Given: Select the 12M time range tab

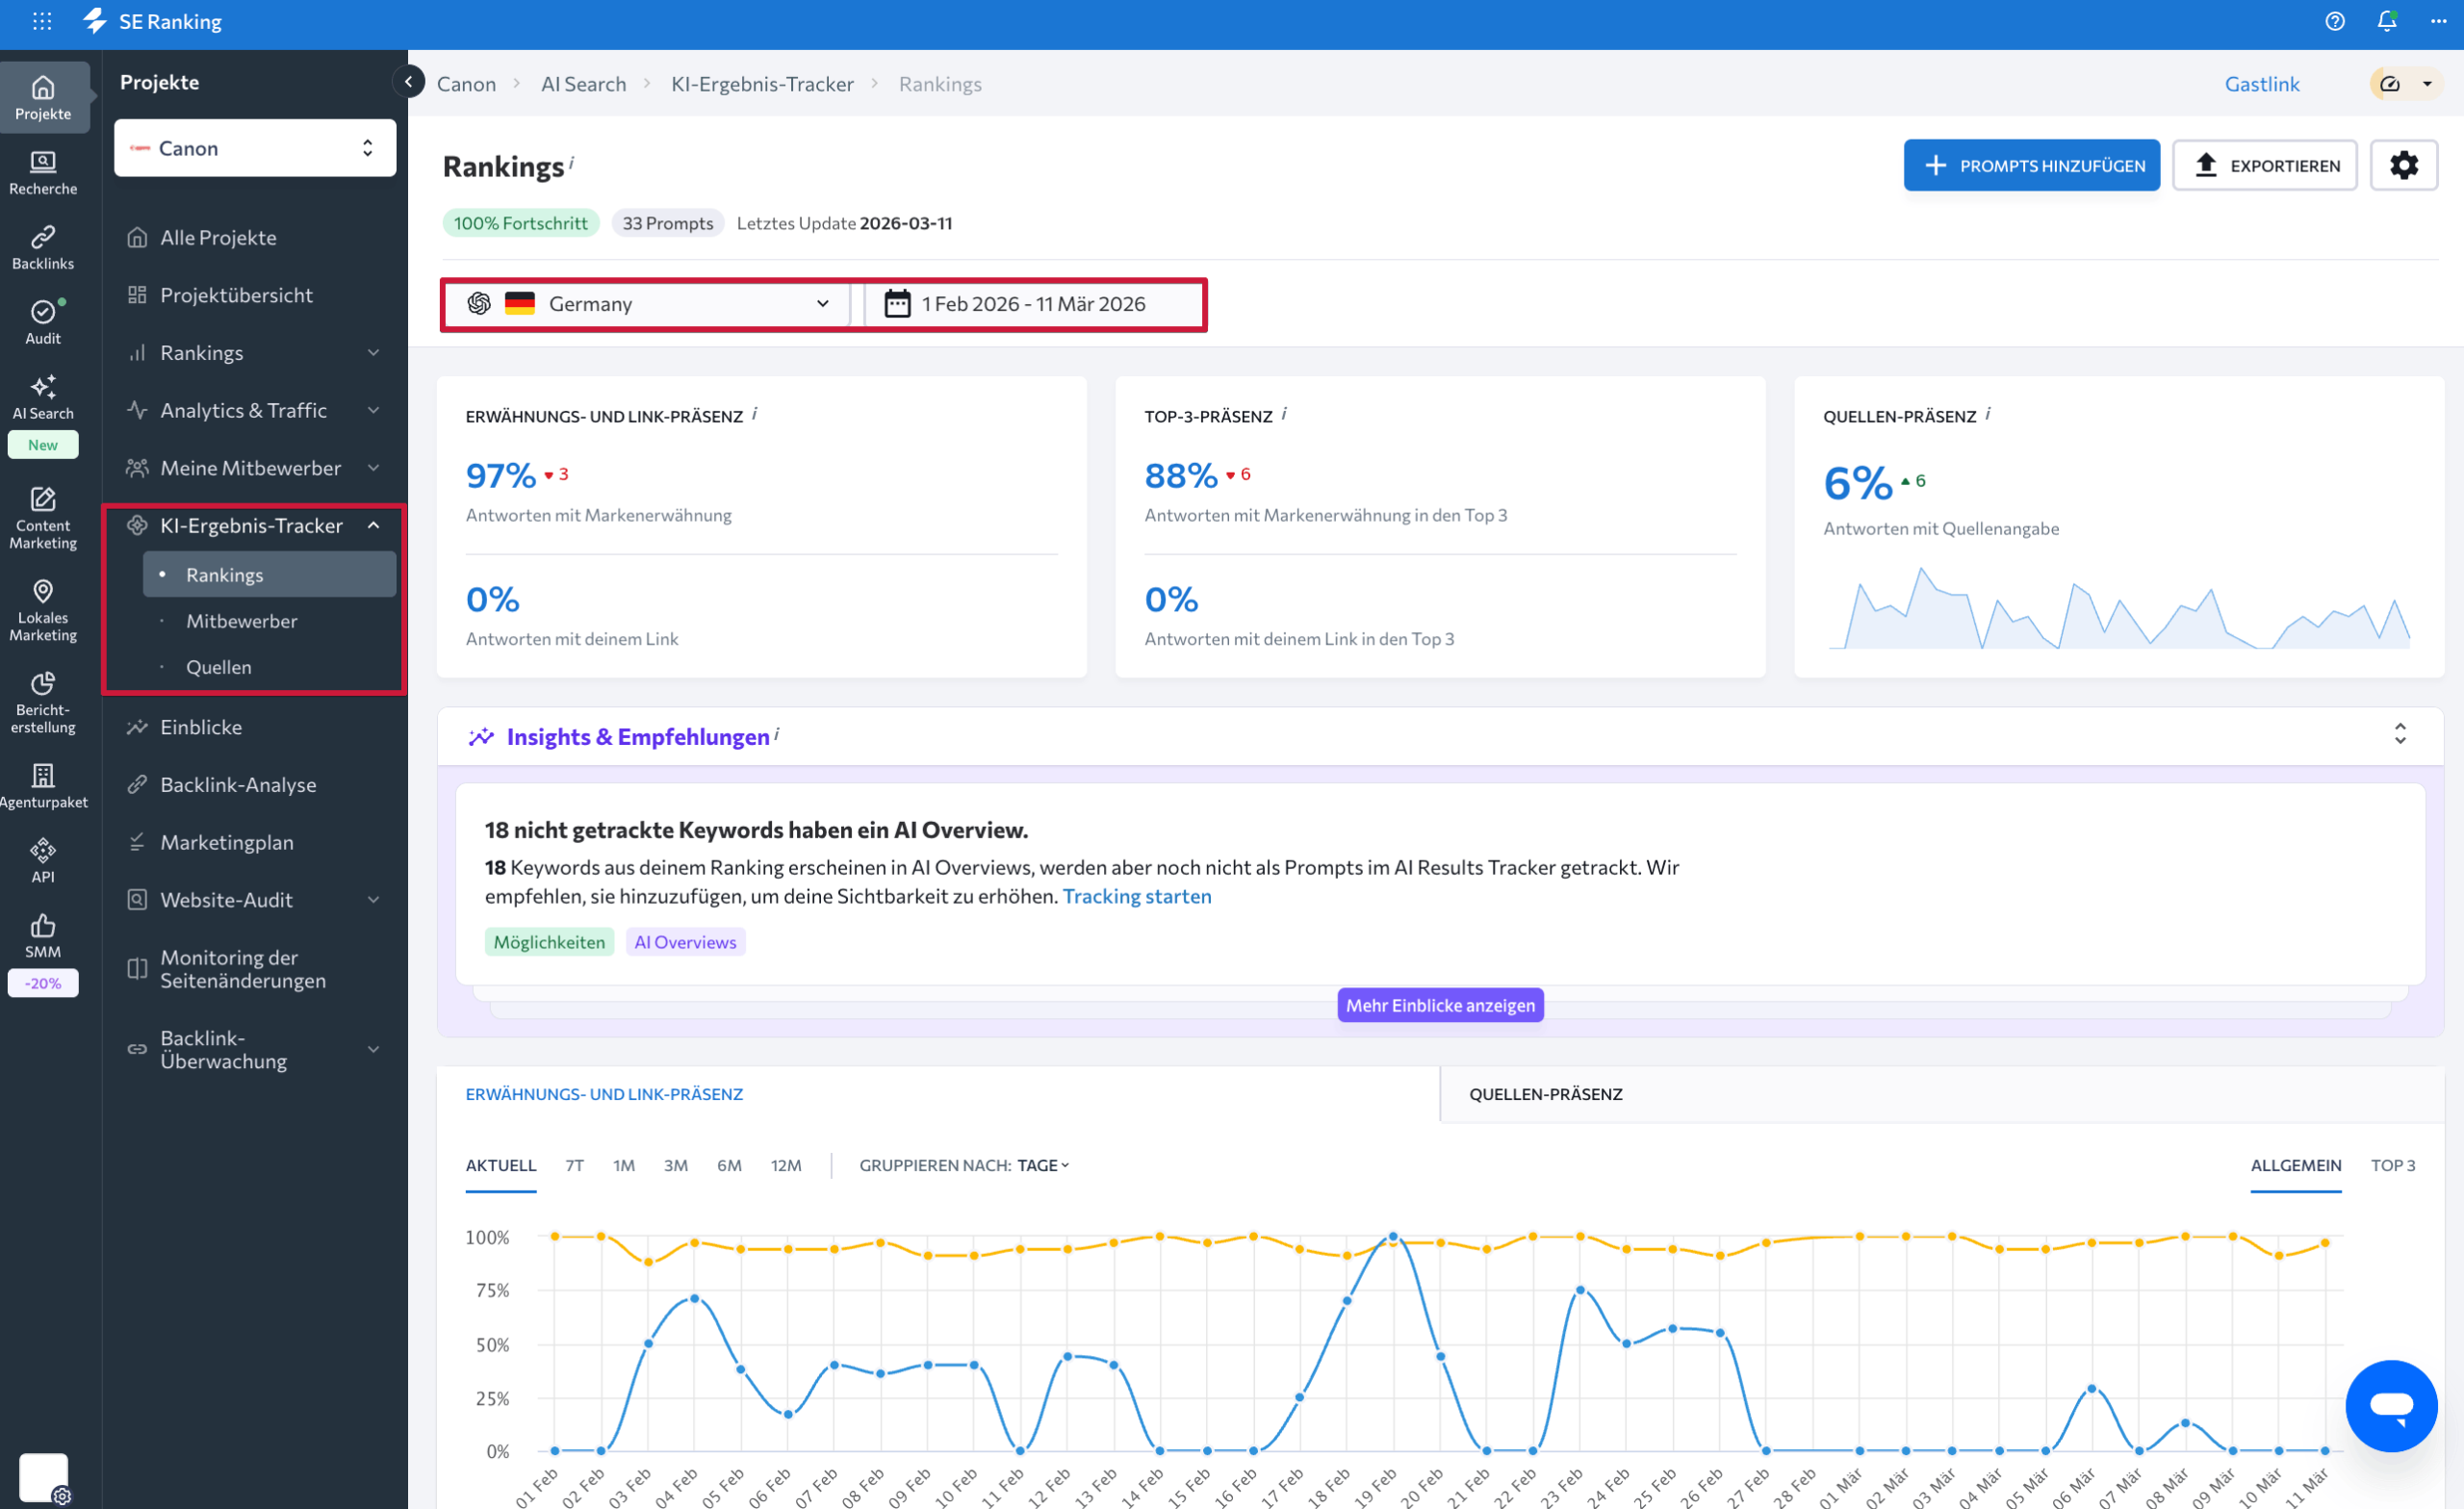Looking at the screenshot, I should (x=786, y=1165).
